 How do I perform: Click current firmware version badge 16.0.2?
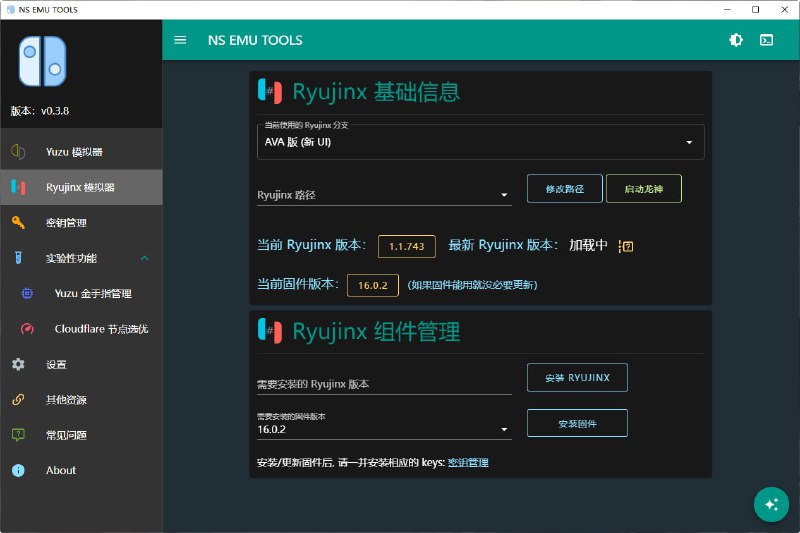tap(373, 285)
